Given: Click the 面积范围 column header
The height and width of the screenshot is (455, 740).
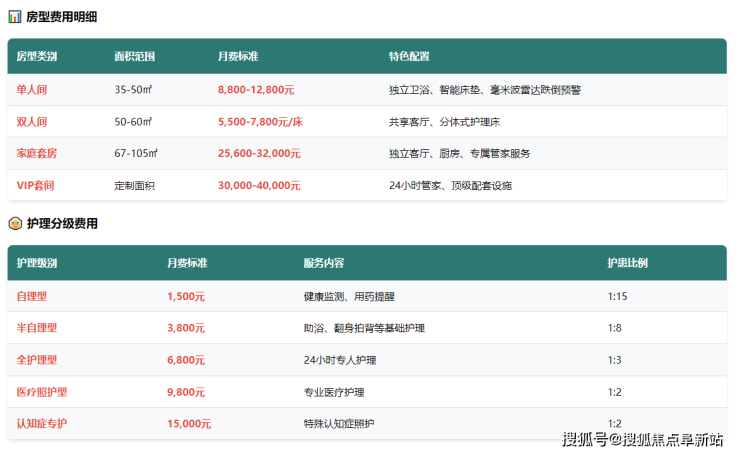Looking at the screenshot, I should click(x=134, y=56).
